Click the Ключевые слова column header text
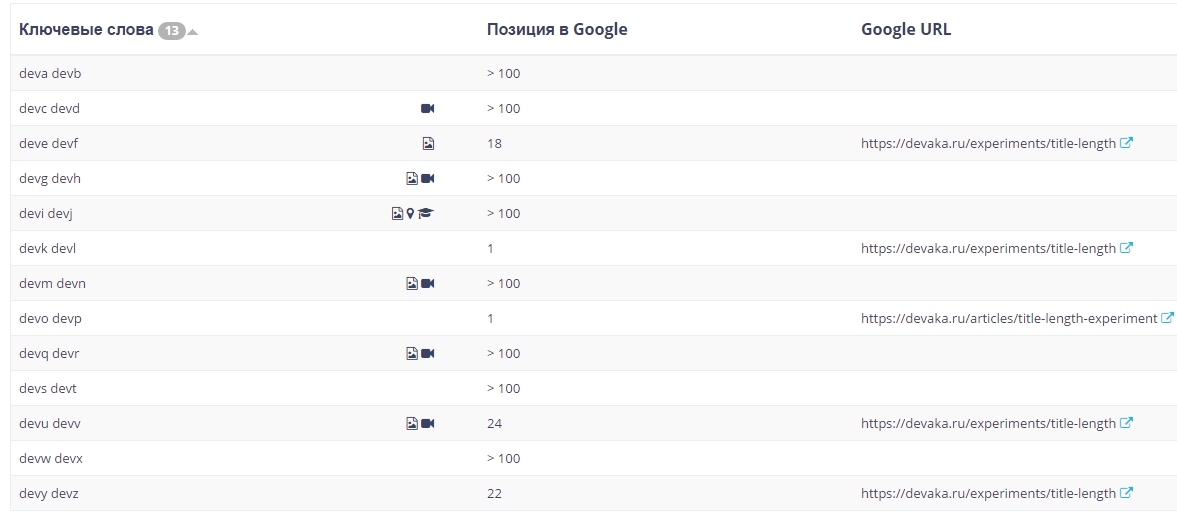 pos(86,30)
